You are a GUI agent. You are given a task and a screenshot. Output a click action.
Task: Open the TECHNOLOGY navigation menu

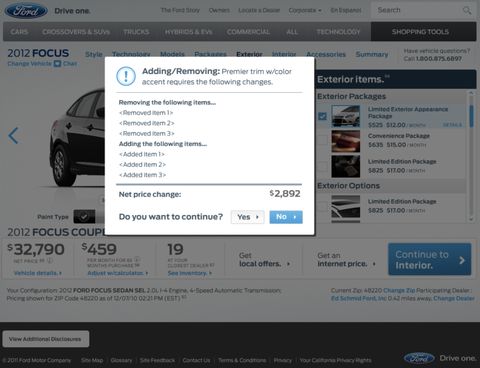(x=338, y=32)
